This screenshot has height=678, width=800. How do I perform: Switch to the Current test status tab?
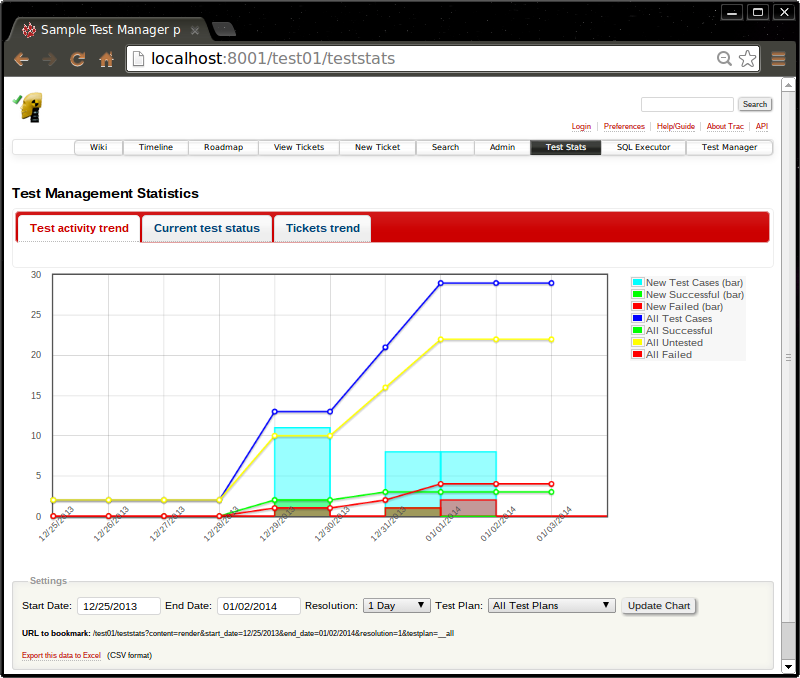coord(206,228)
